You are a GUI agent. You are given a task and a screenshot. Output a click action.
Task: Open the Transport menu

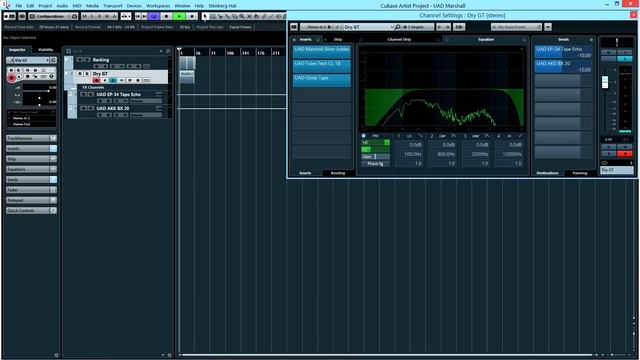113,6
